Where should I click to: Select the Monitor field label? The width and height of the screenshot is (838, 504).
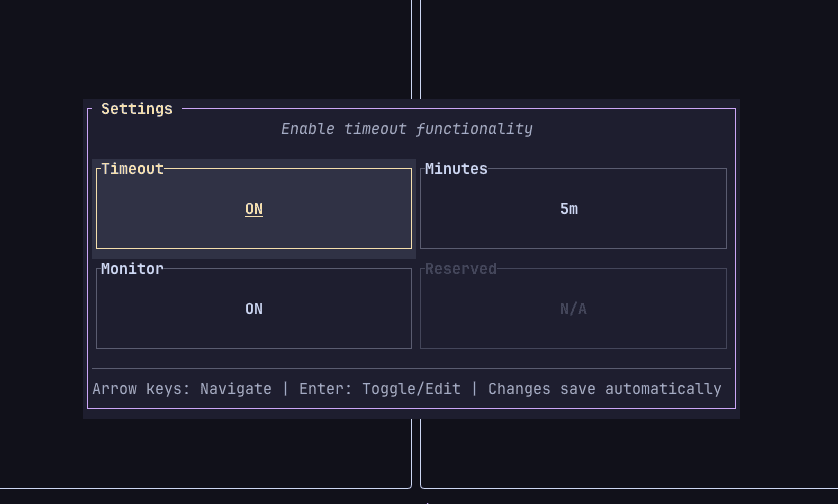[132, 269]
